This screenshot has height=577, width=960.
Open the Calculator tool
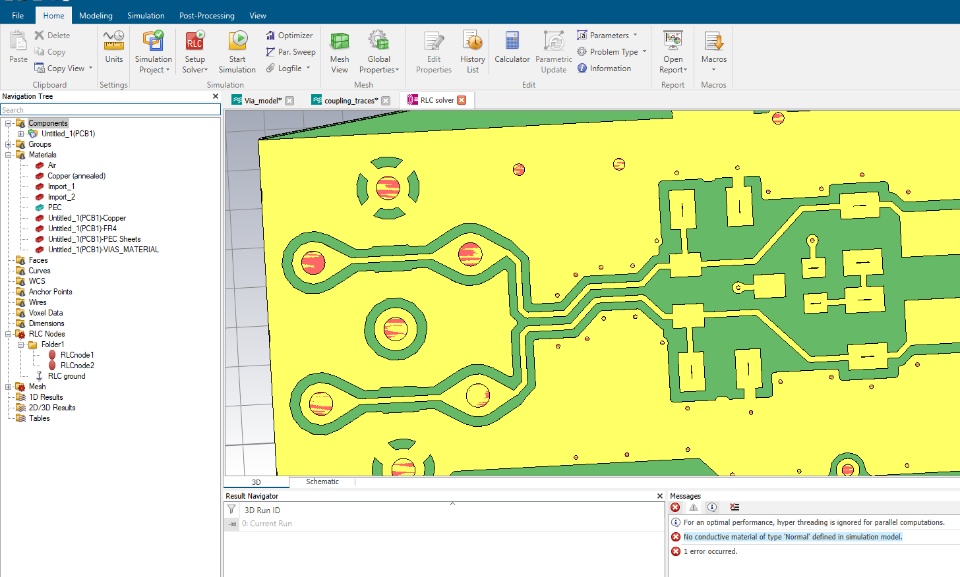point(512,47)
